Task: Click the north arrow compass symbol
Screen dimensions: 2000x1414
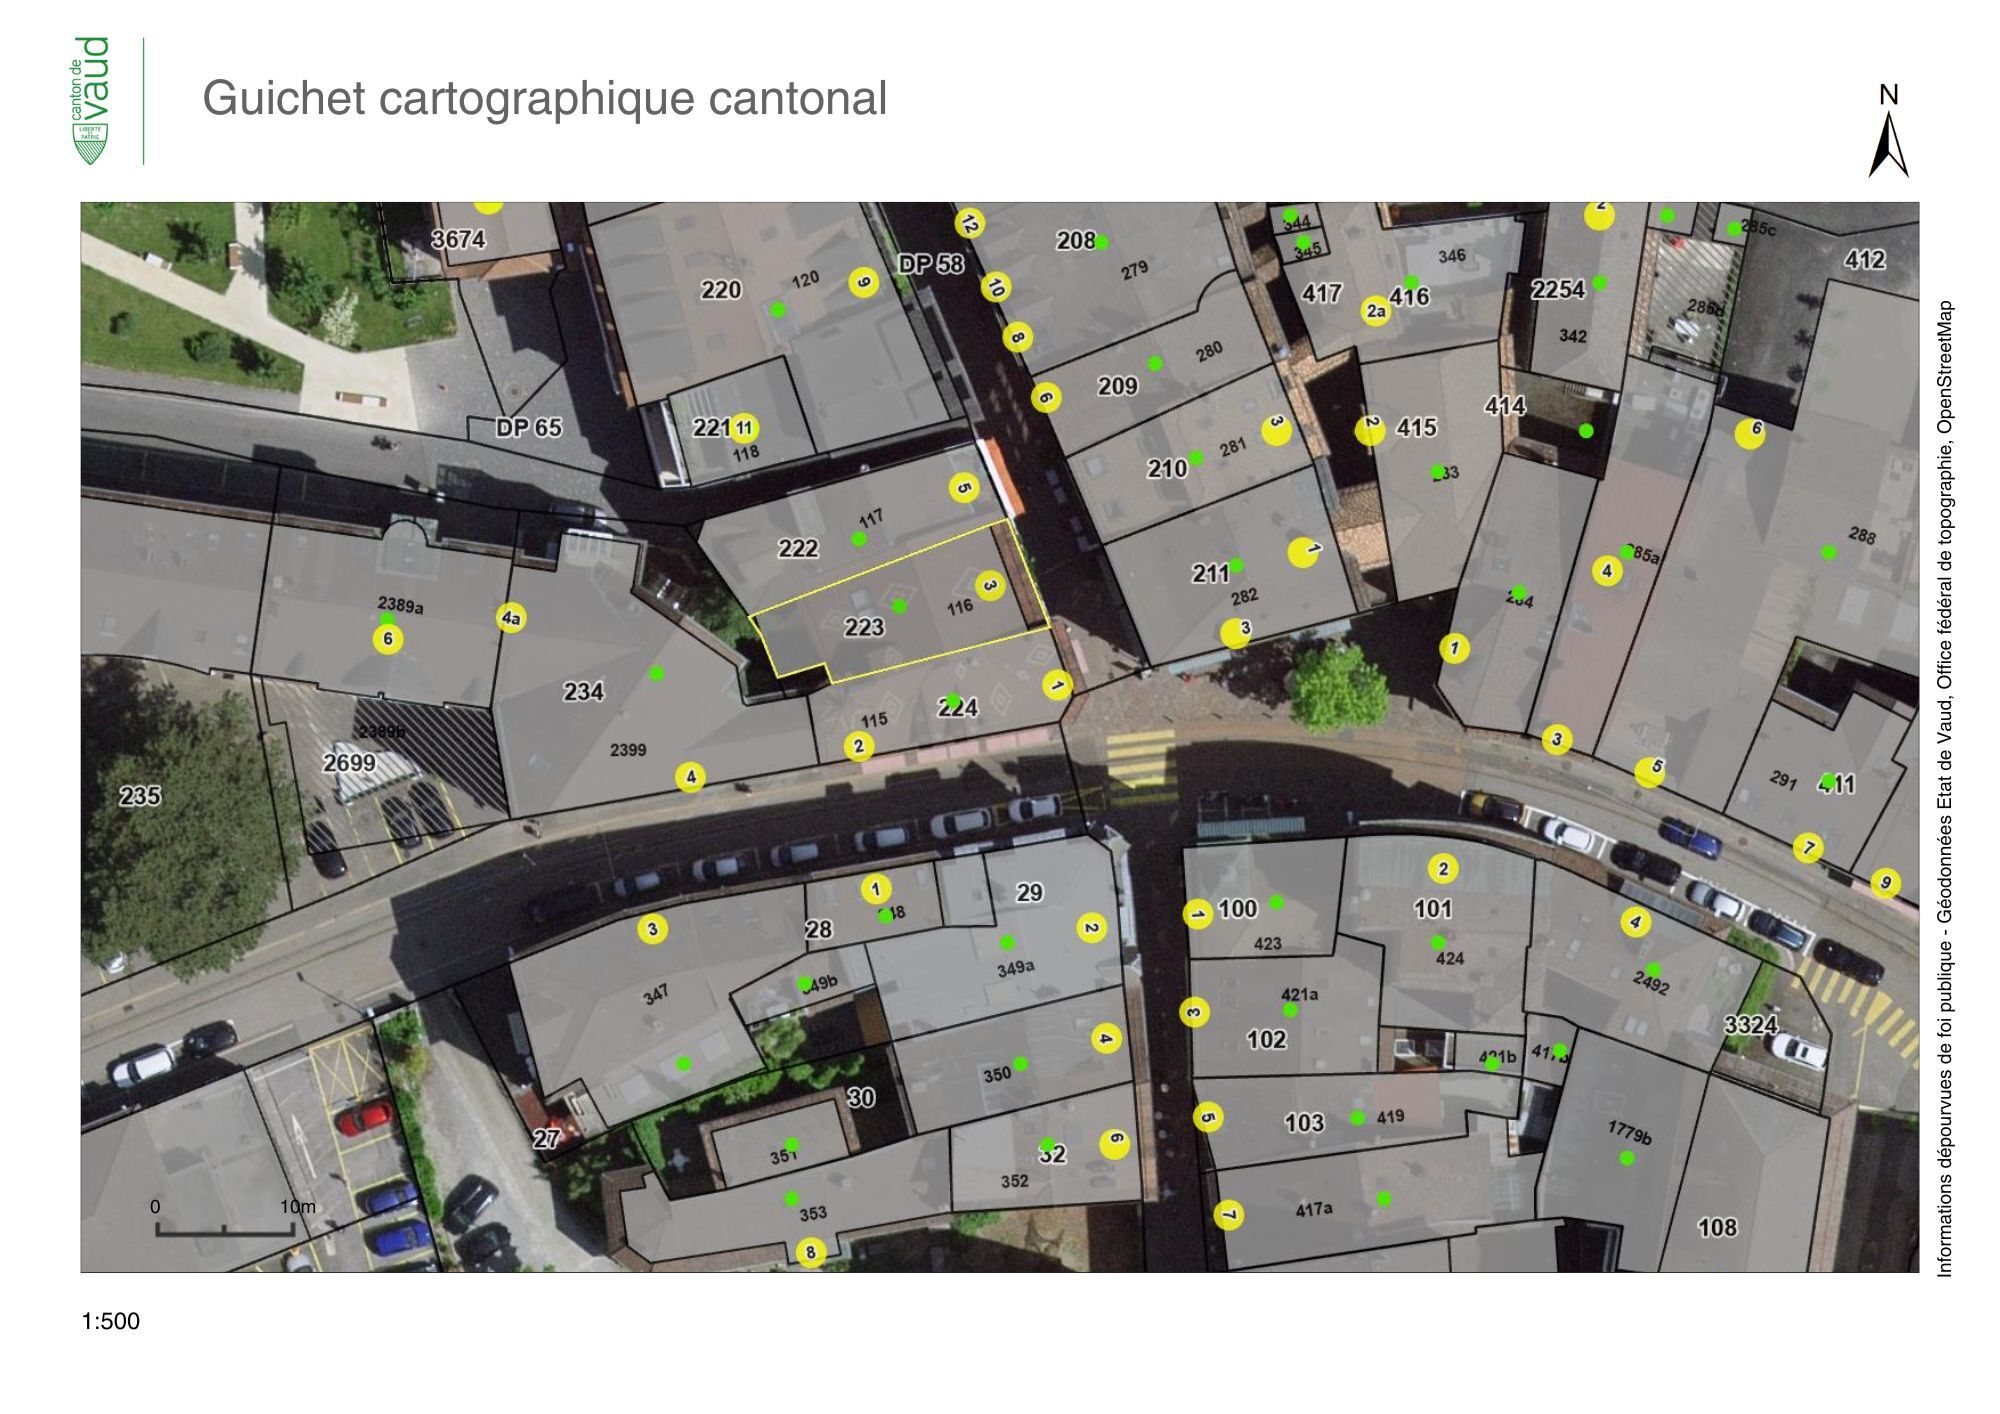Action: [x=1888, y=145]
